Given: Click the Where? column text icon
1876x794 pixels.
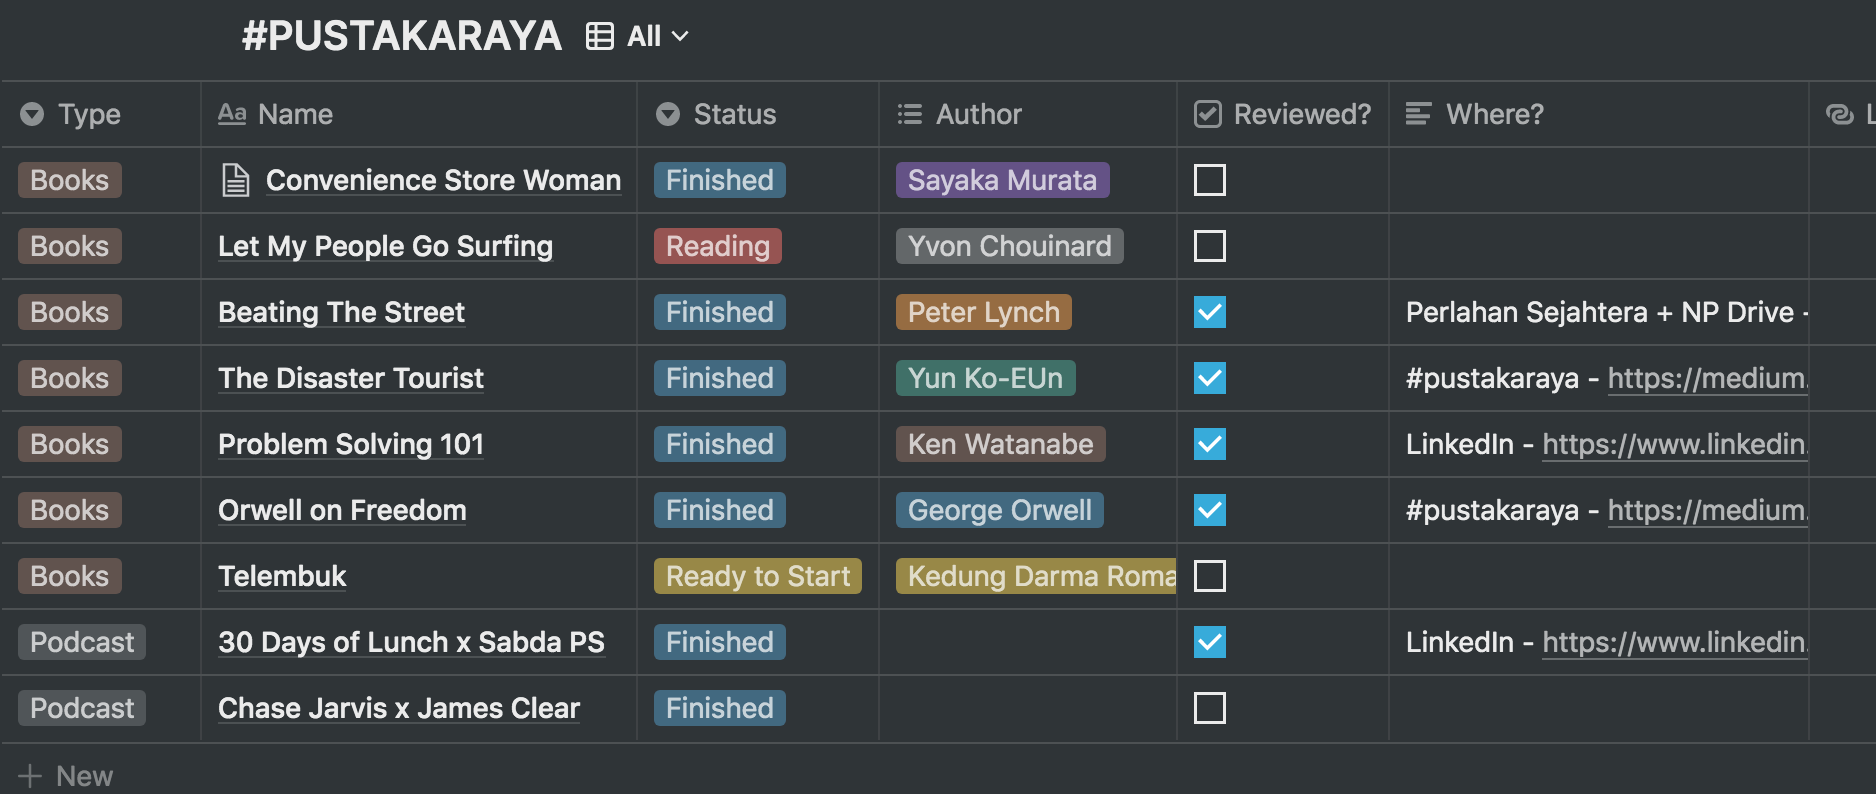Looking at the screenshot, I should point(1418,114).
